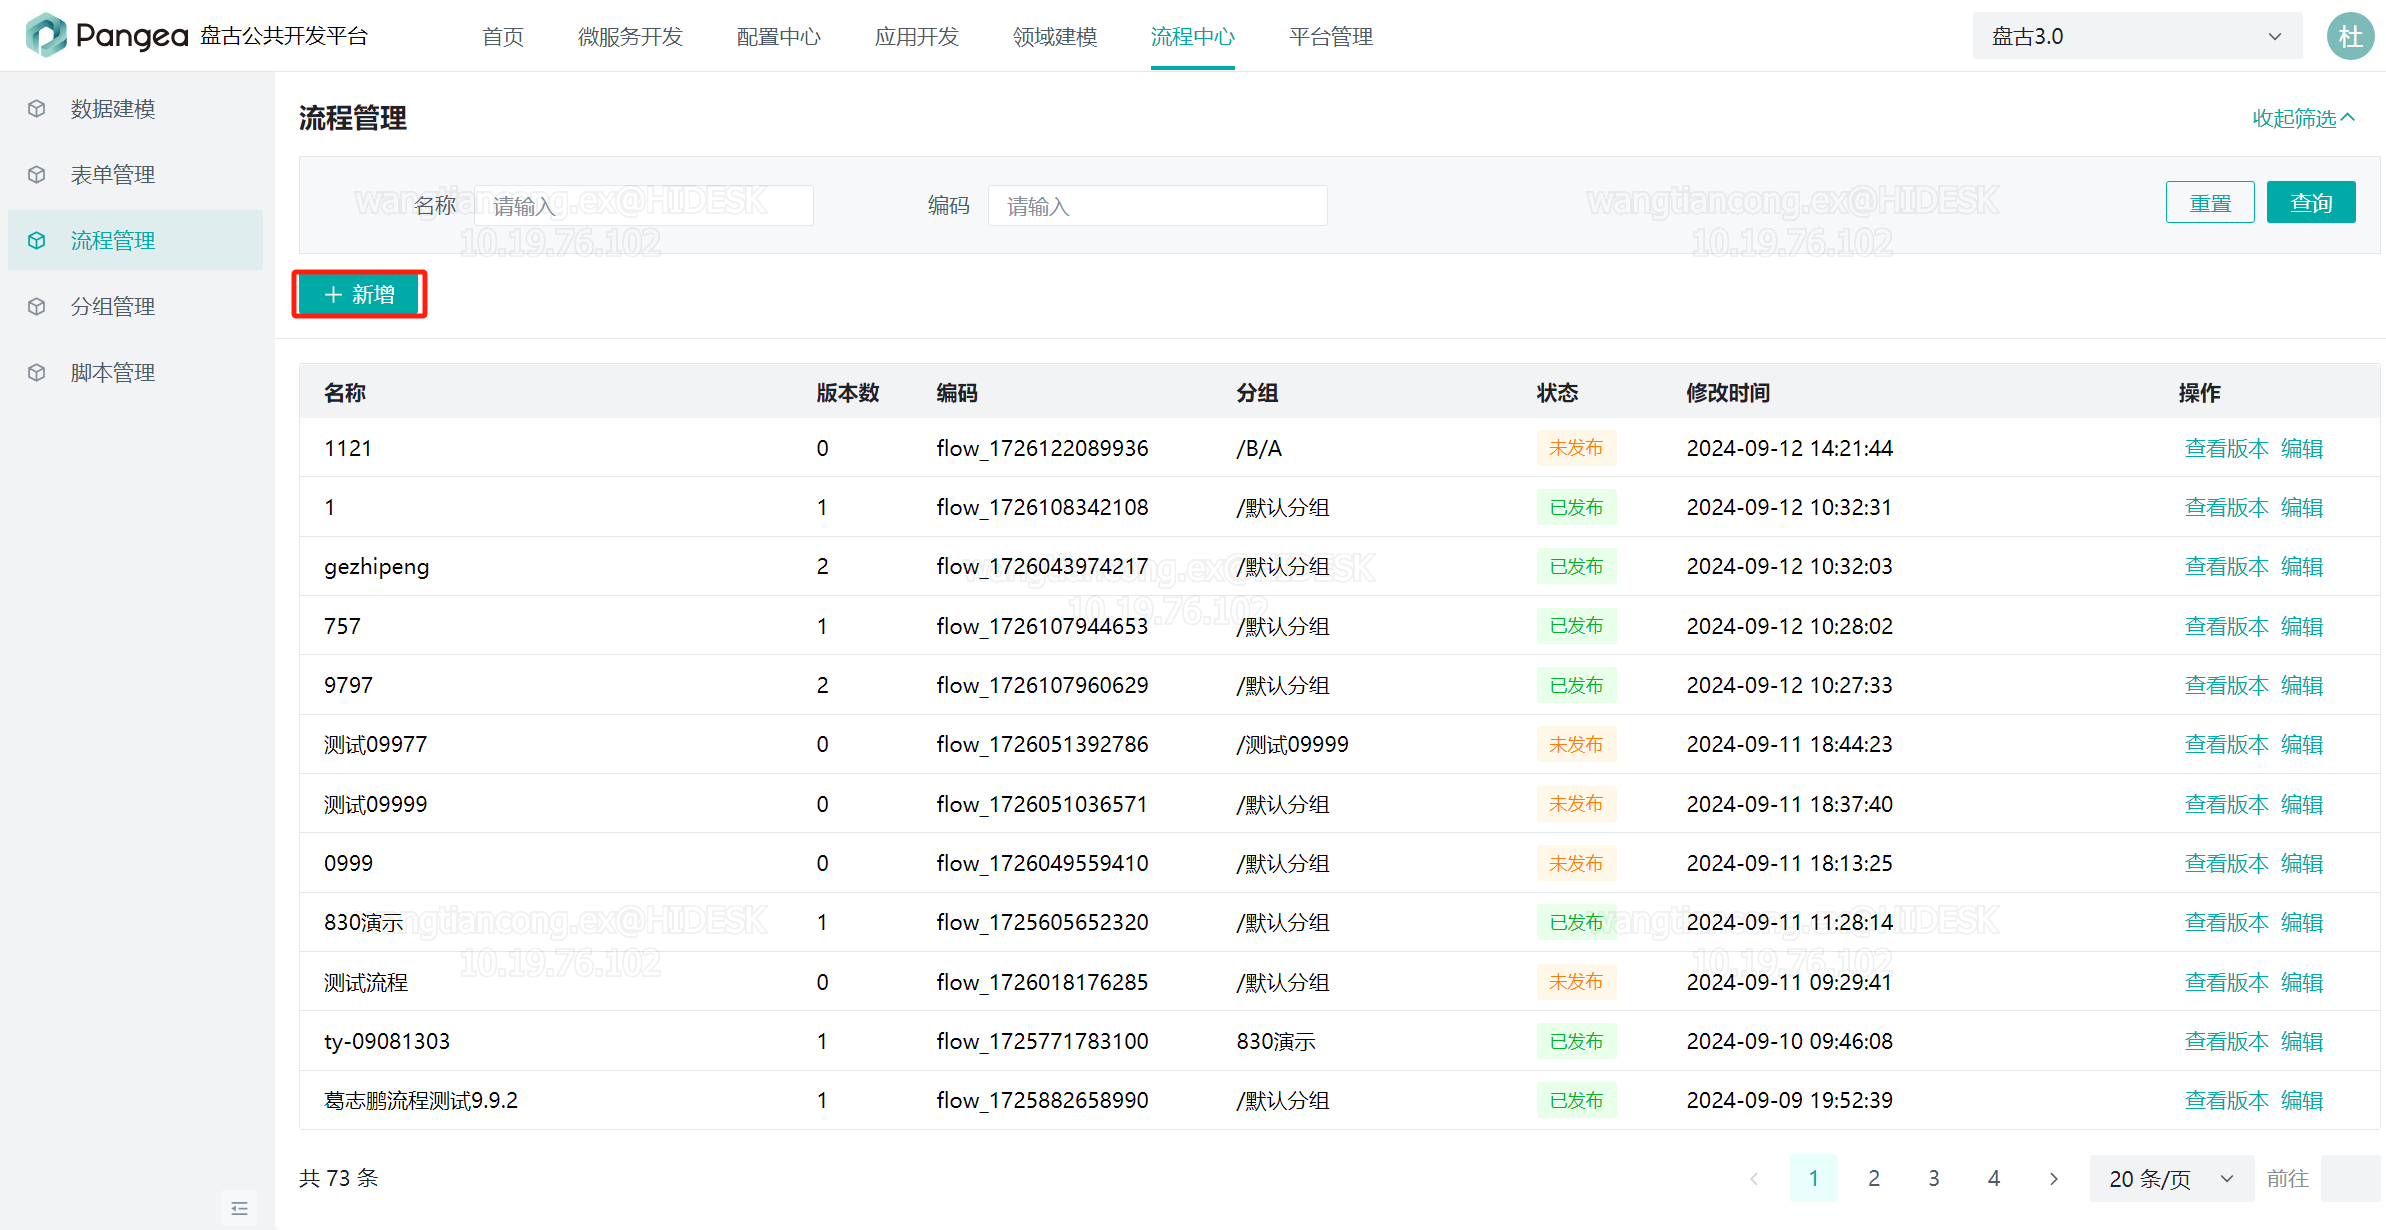
Task: Click the 流程管理 sidebar cube icon
Action: [37, 241]
